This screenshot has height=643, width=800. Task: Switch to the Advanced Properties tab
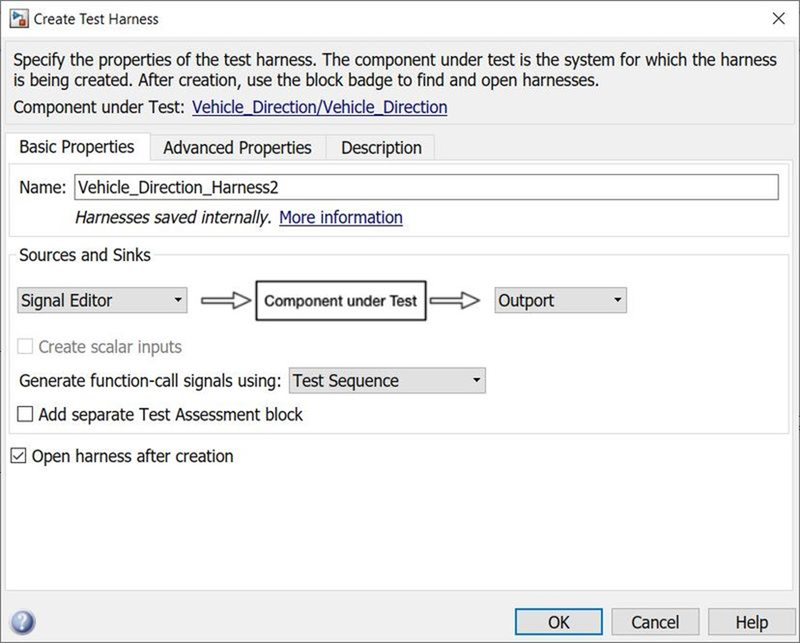[238, 147]
